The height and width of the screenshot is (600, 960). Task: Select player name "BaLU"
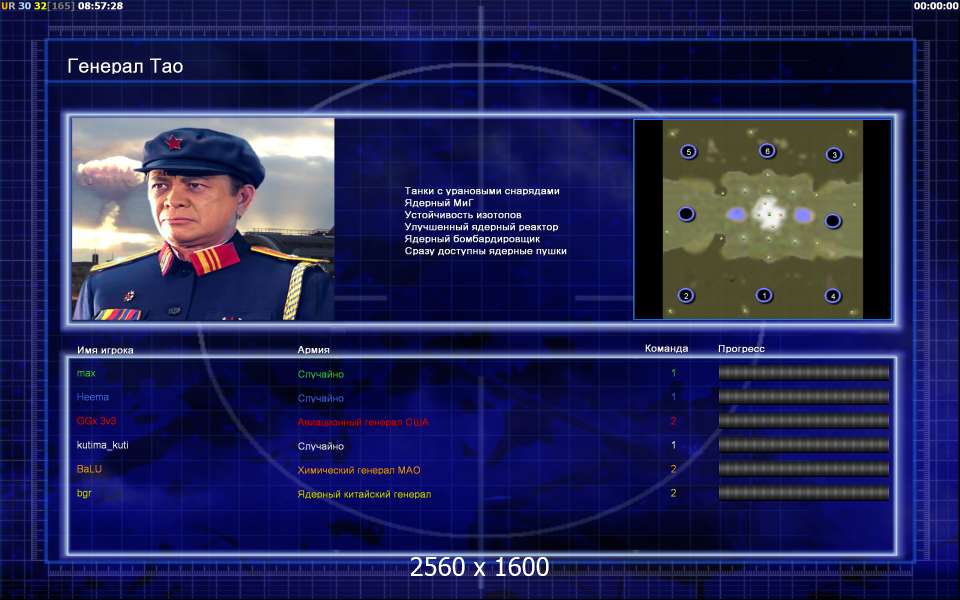click(89, 469)
